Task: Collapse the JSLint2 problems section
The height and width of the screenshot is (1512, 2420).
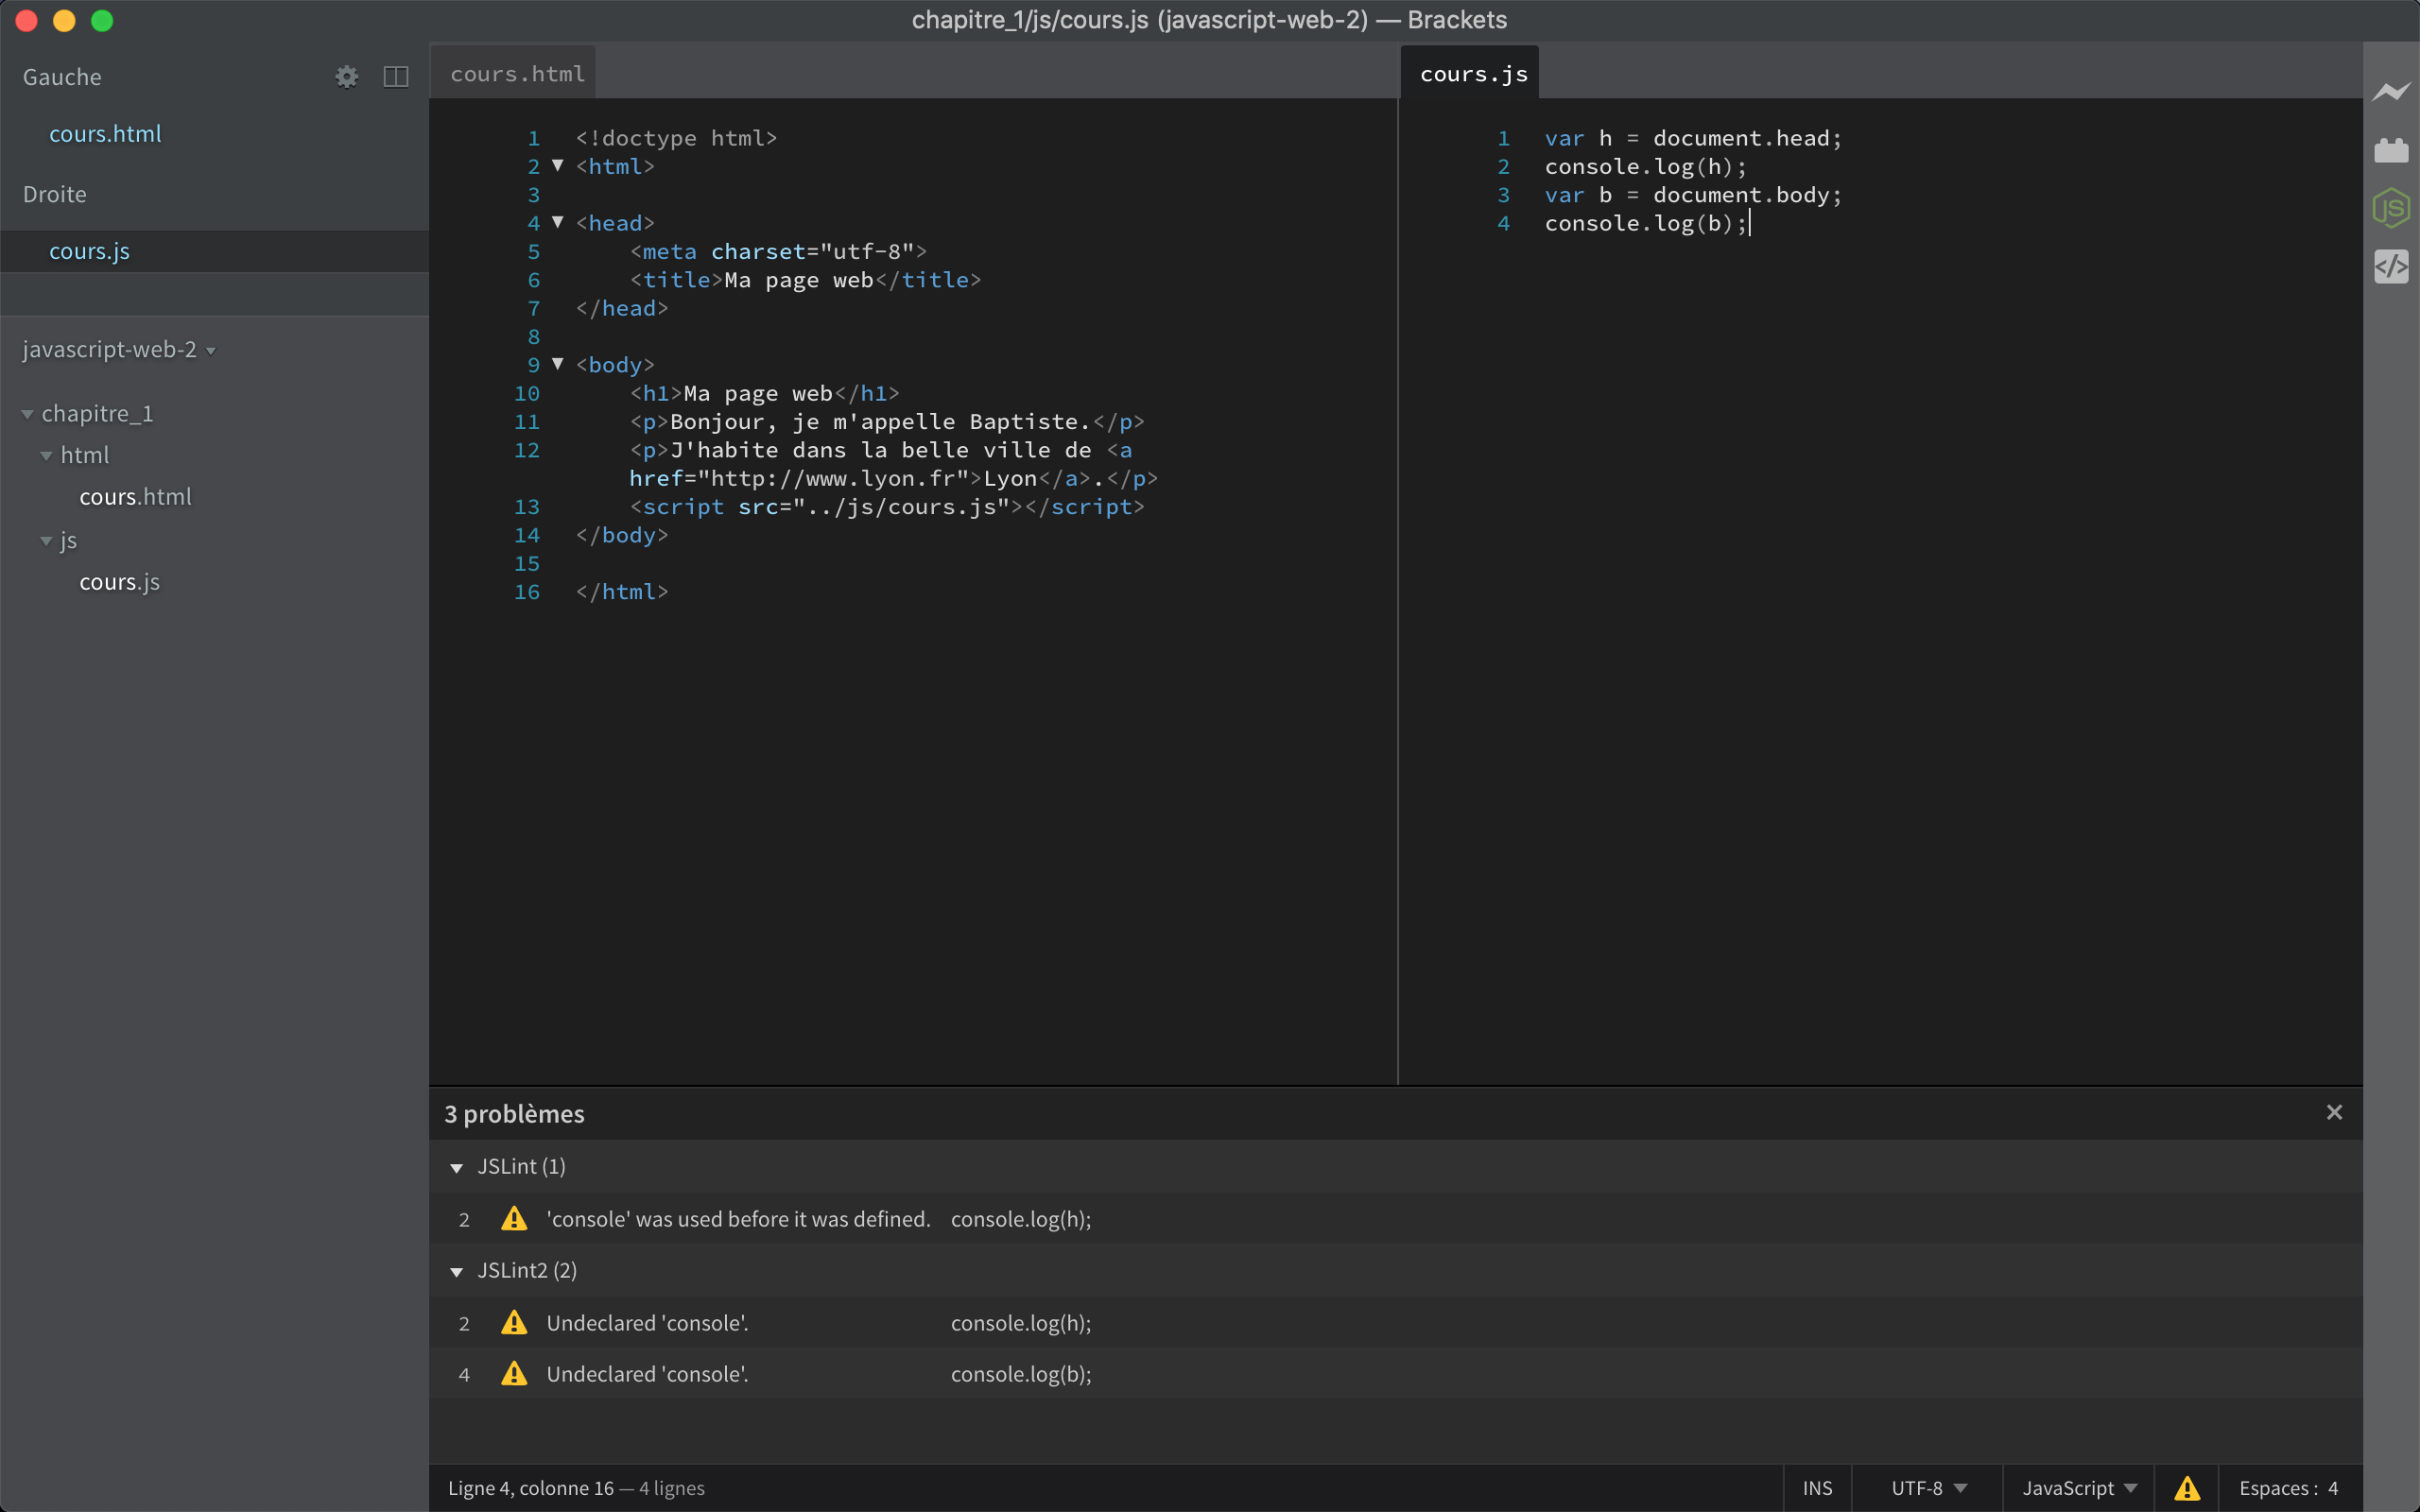Action: coord(457,1271)
